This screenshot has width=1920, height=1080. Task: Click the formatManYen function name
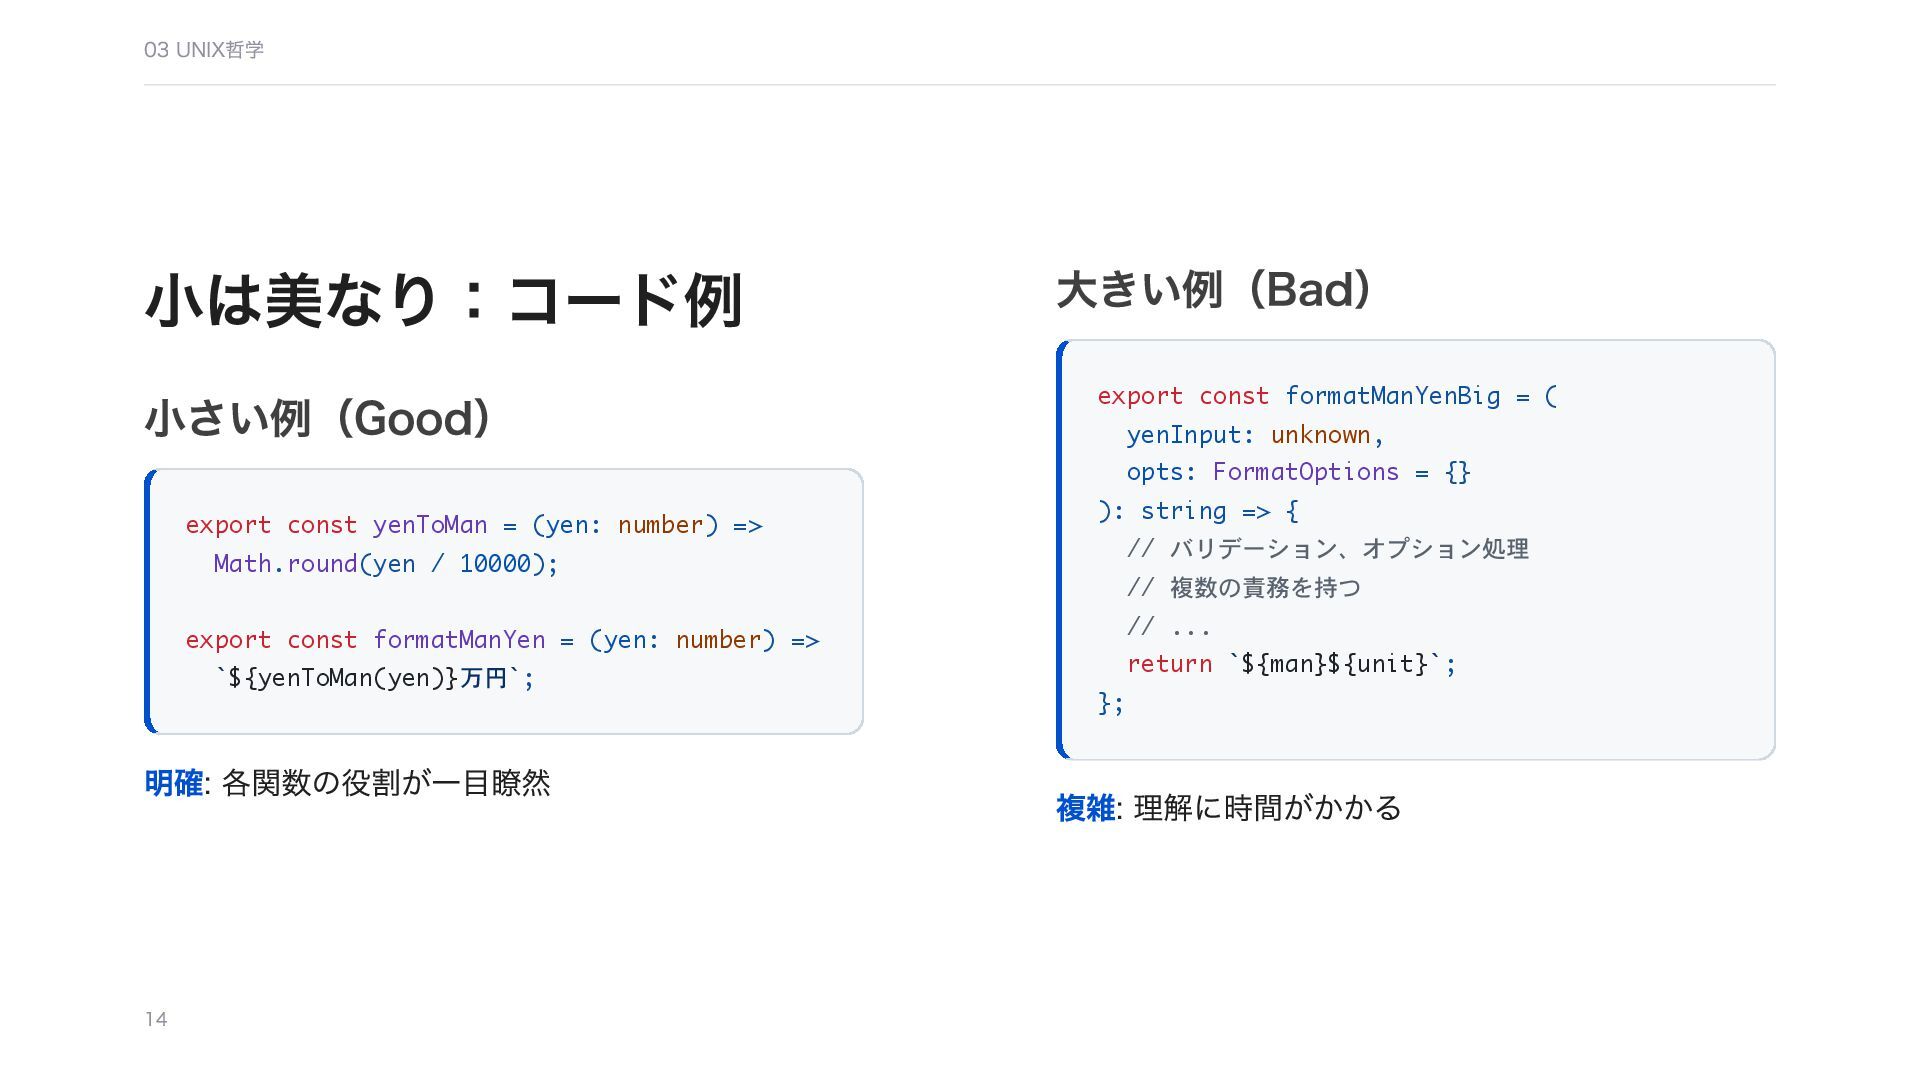click(x=459, y=640)
